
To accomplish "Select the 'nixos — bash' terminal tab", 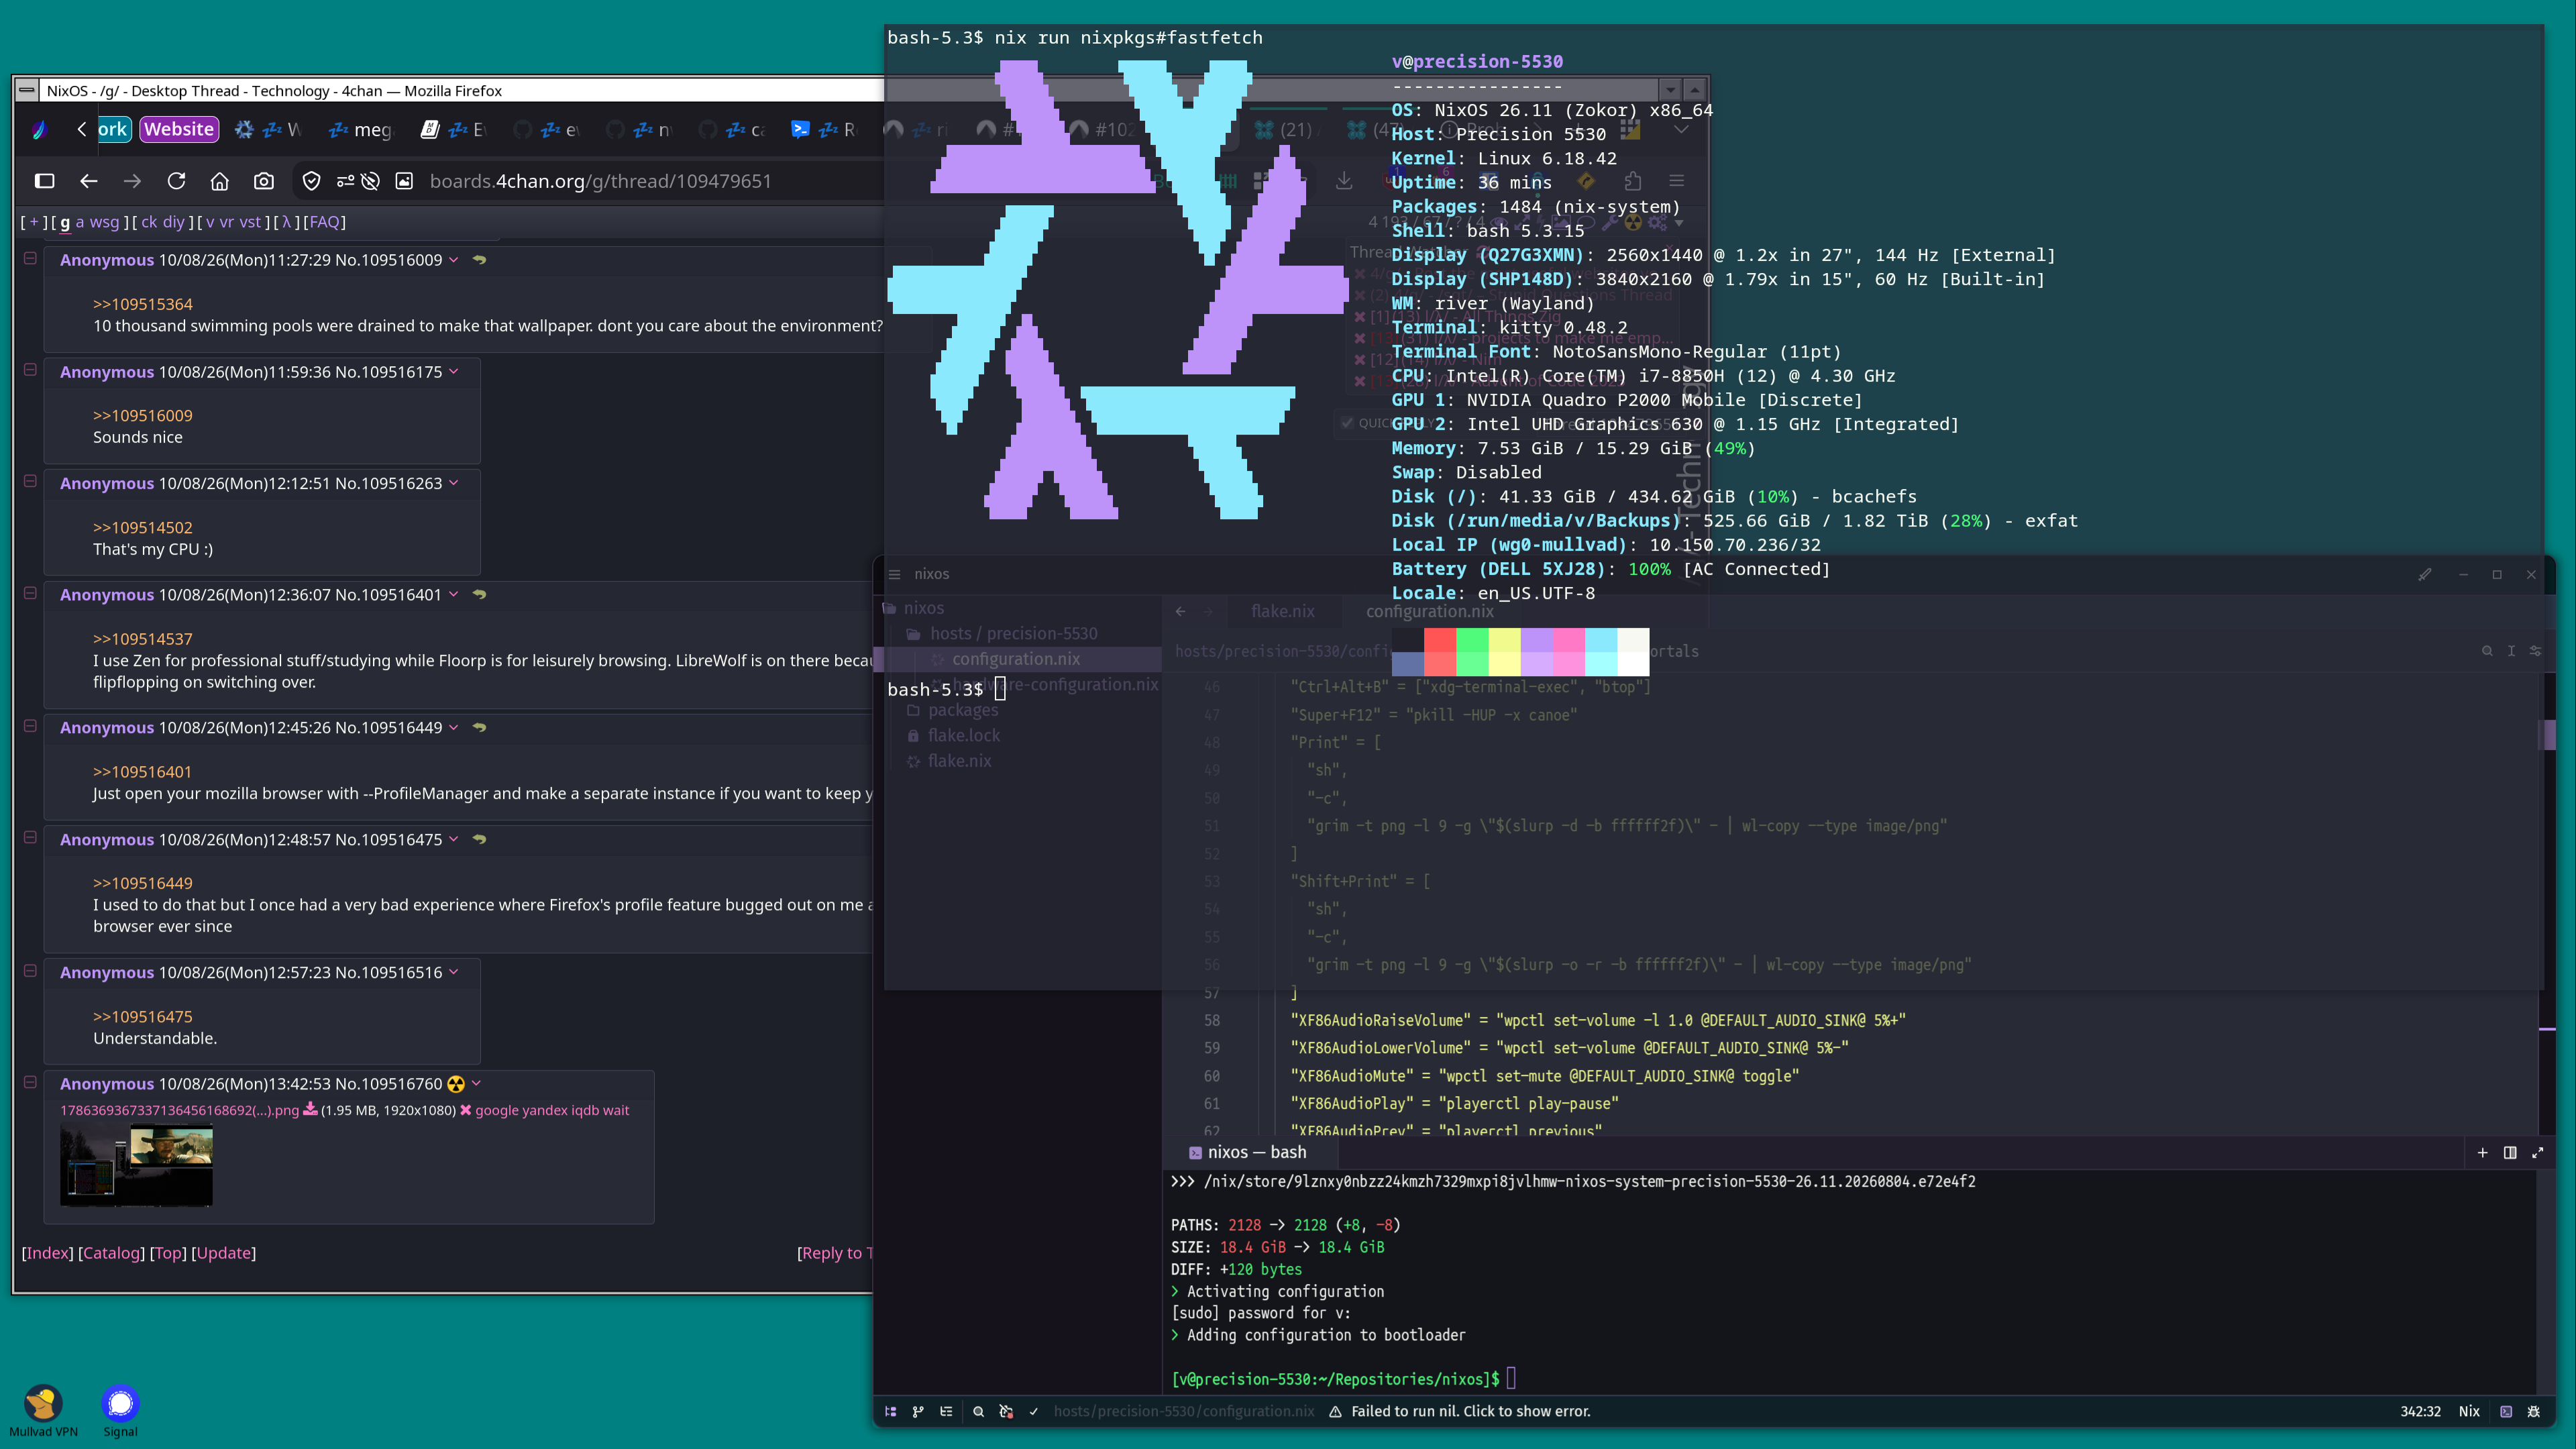I will [1248, 1152].
